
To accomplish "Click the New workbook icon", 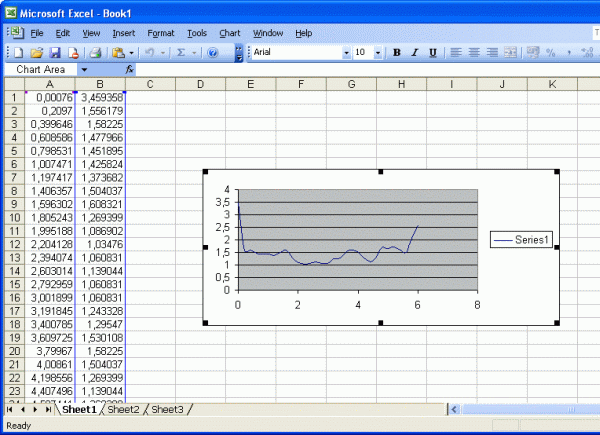I will coord(18,52).
